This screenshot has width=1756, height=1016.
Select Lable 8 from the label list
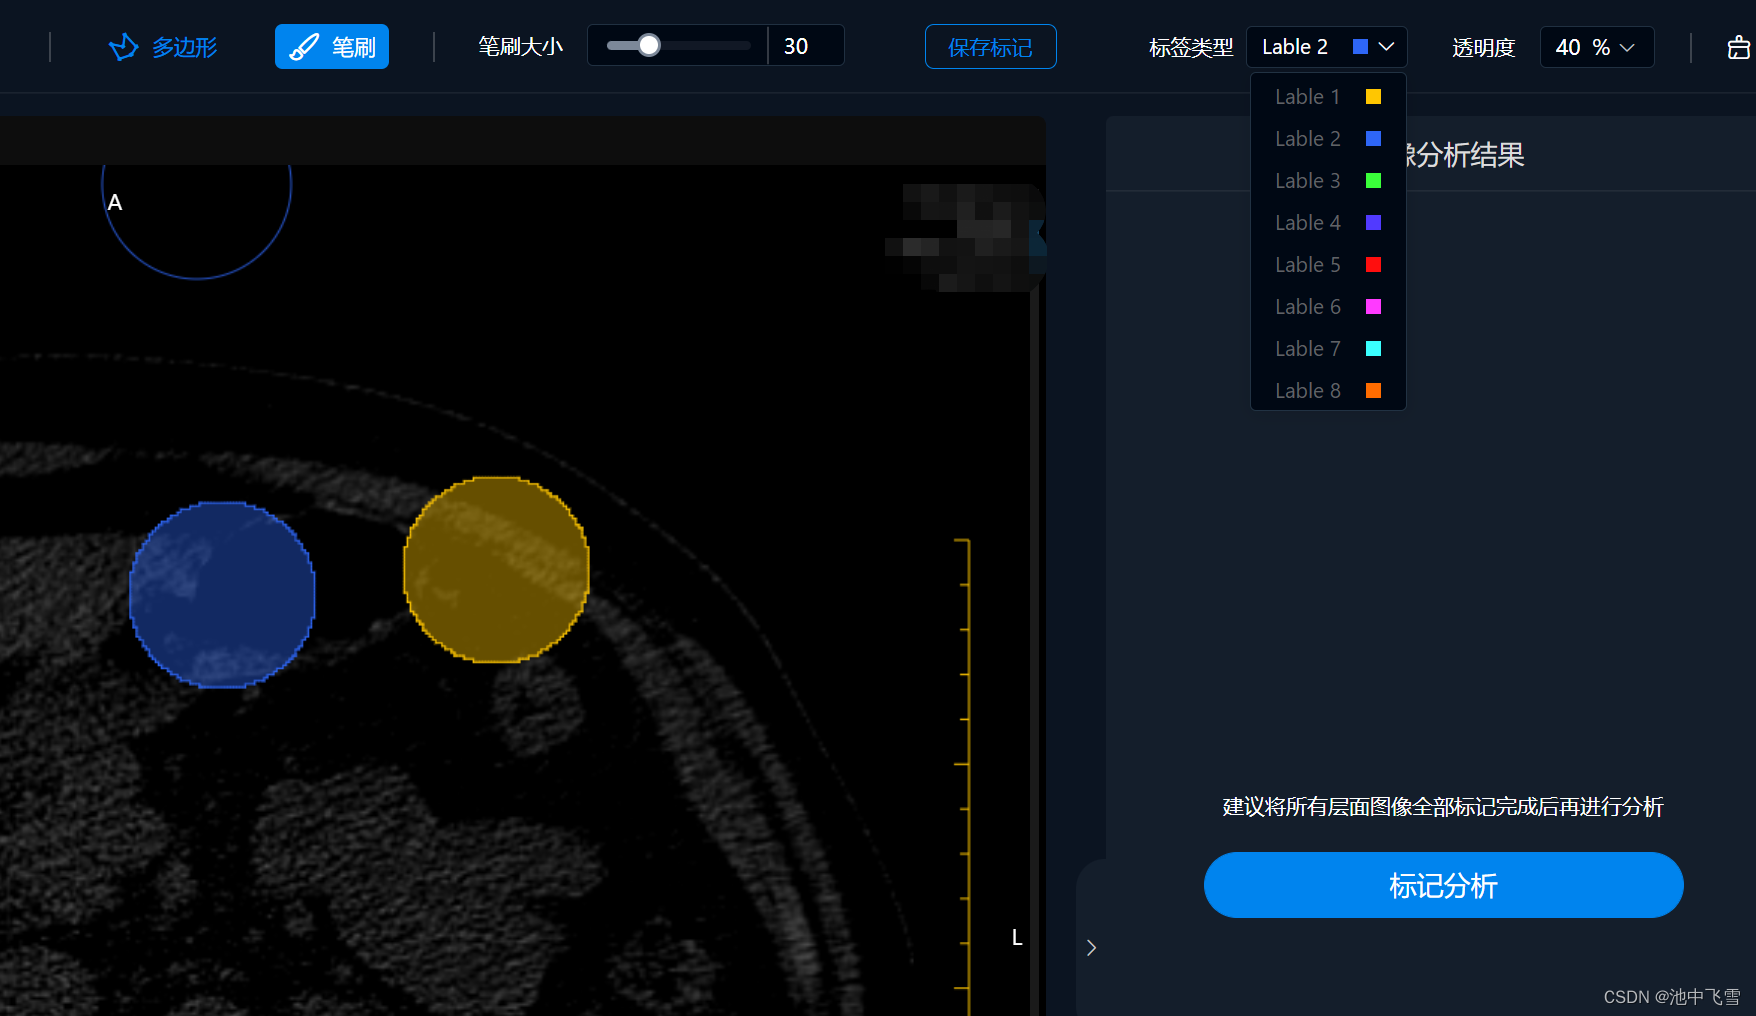[1307, 390]
